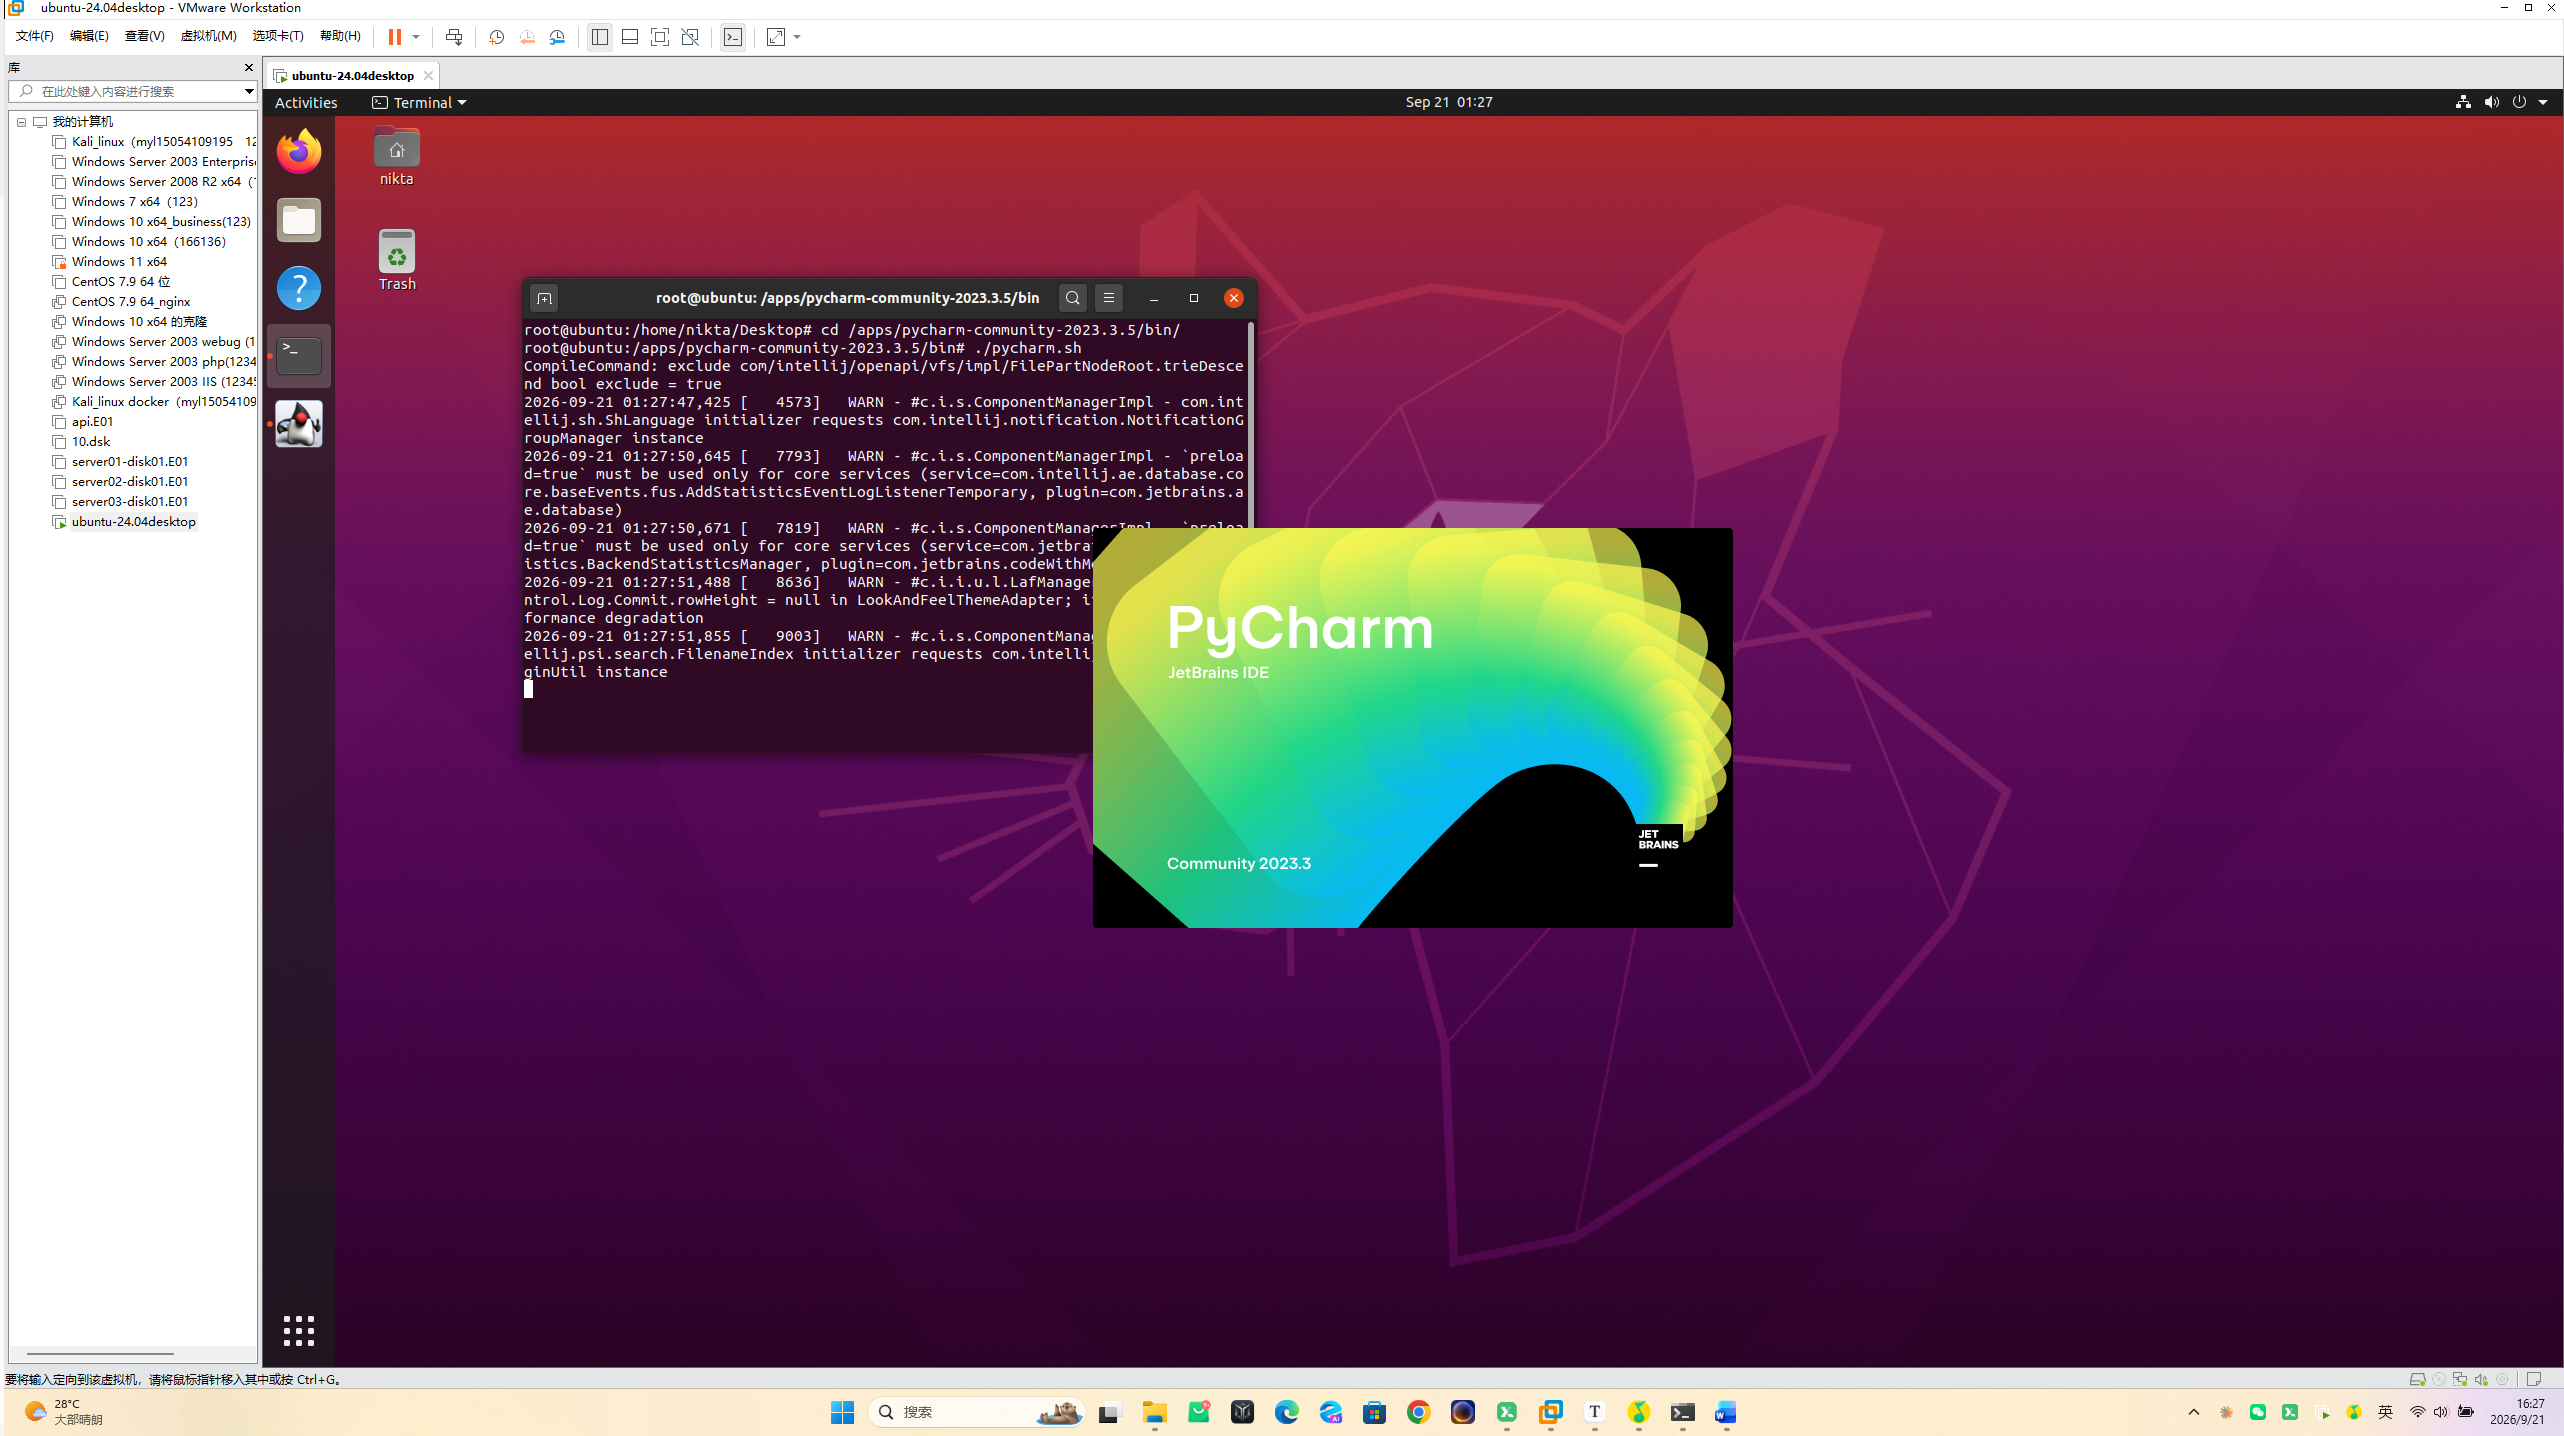
Task: Open Task View on the Windows taskbar
Action: pyautogui.click(x=1109, y=1412)
